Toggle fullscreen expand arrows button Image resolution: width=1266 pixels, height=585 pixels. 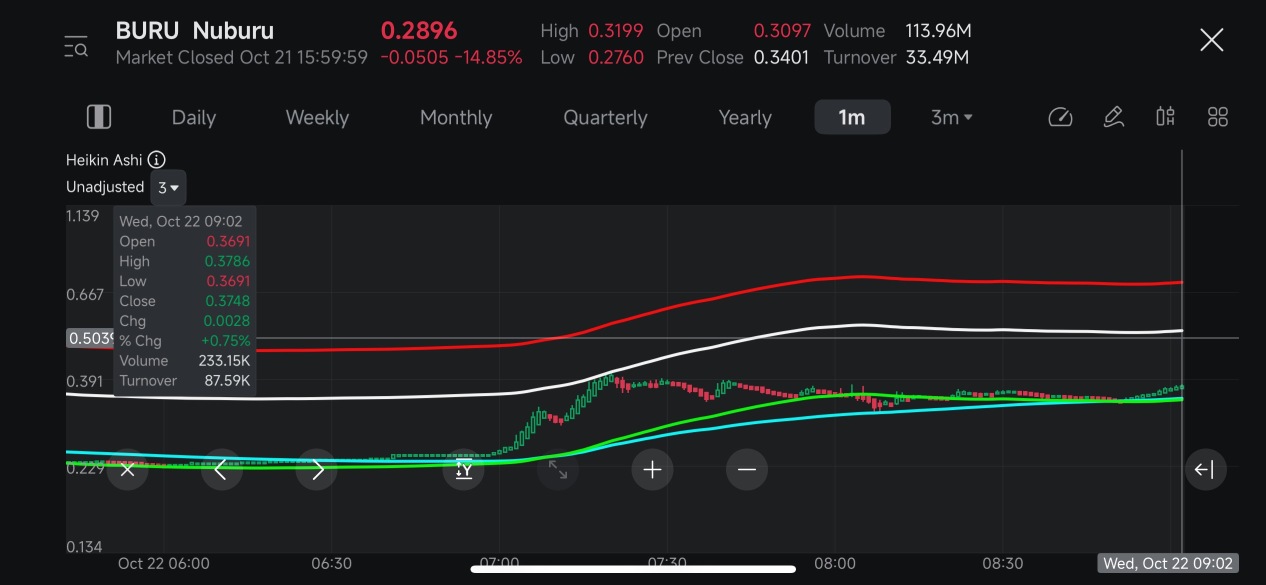[x=558, y=469]
